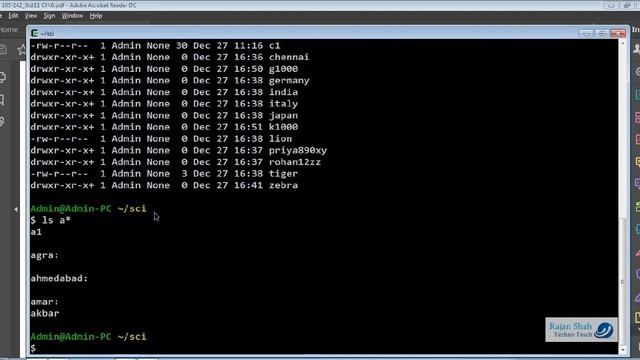Screen dimensions: 640x360
Task: Click the 16:51 timestamp in k1000 row
Action: pyautogui.click(x=248, y=127)
